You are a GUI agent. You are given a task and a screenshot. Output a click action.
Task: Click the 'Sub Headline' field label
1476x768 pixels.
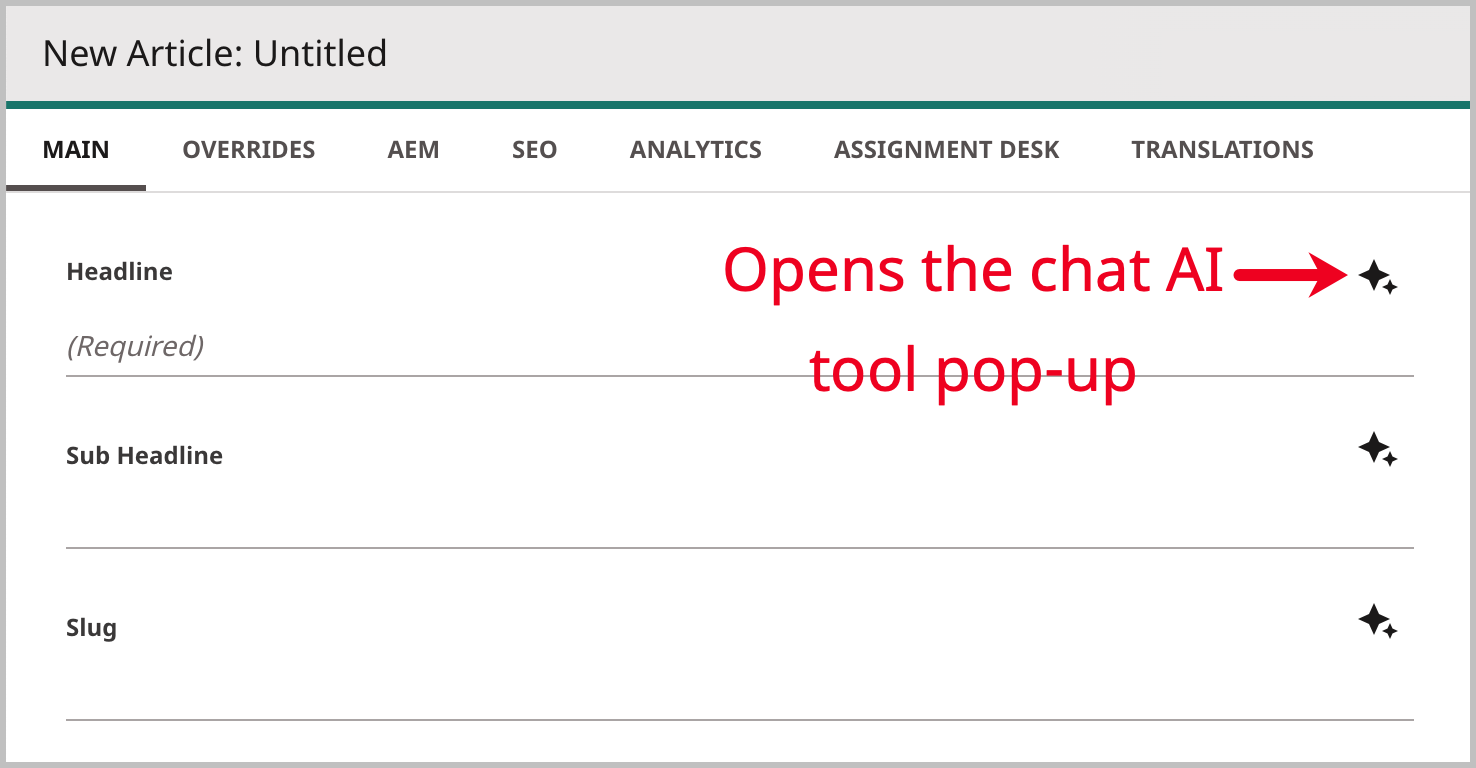pyautogui.click(x=145, y=456)
